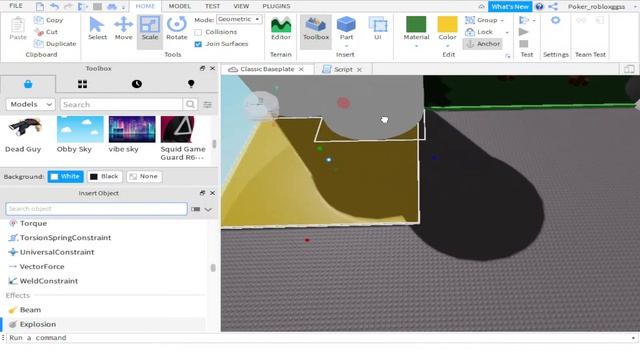The width and height of the screenshot is (640, 360).
Task: Switch to the PLUGINS ribbon tab
Action: point(276,6)
